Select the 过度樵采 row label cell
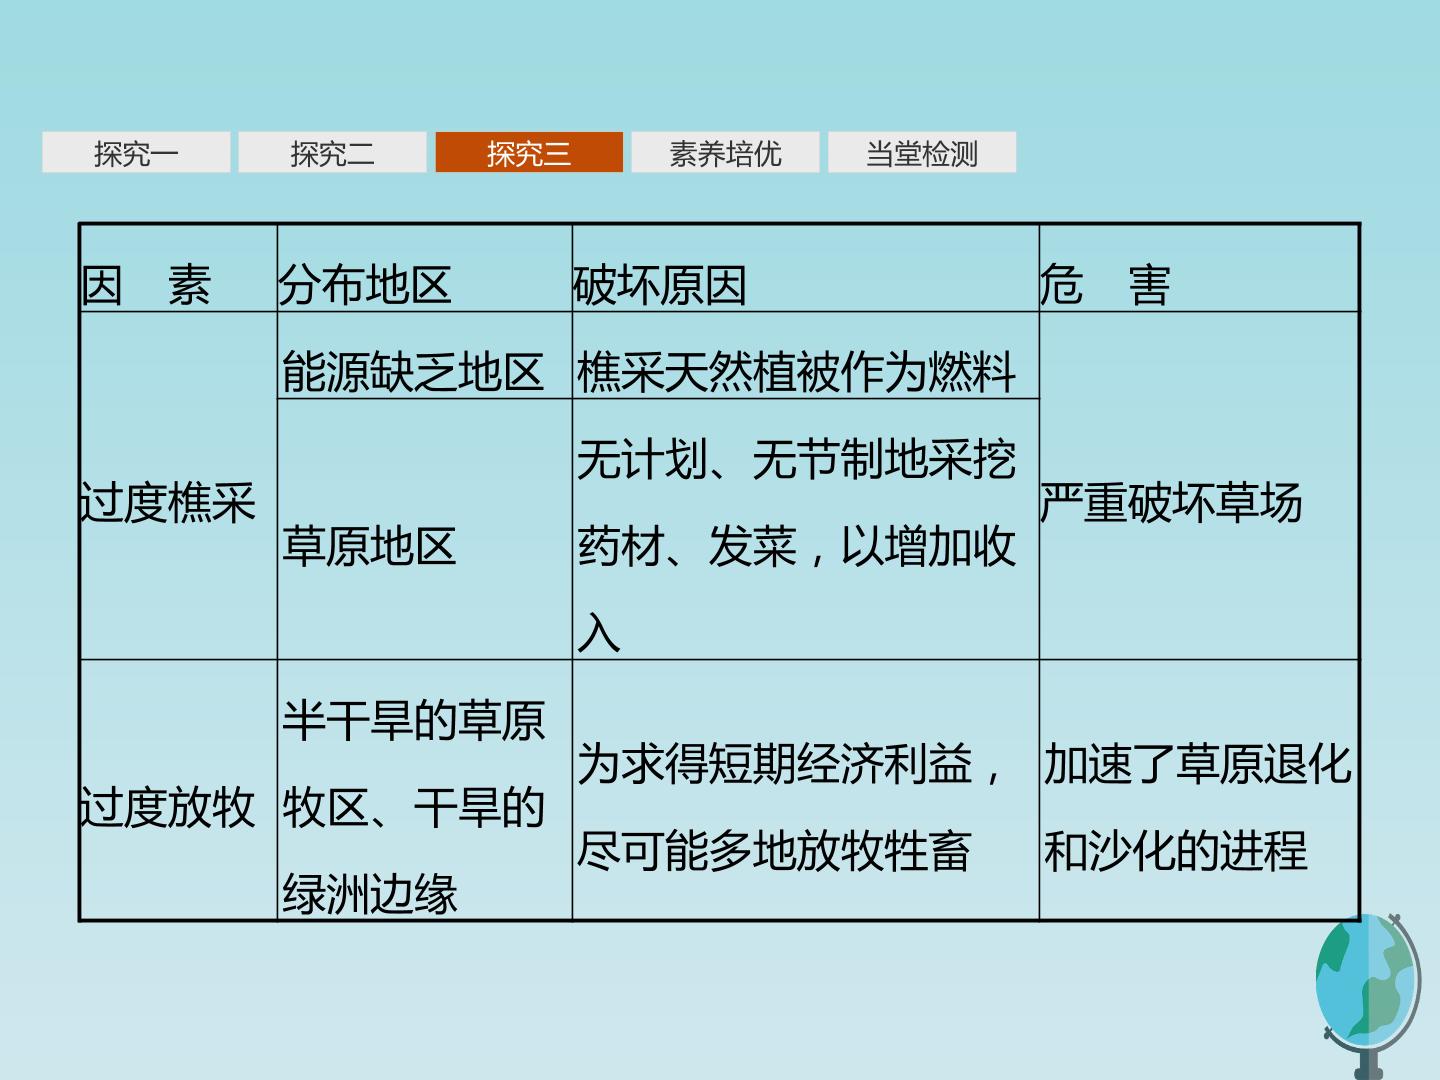The width and height of the screenshot is (1440, 1080). [x=178, y=486]
